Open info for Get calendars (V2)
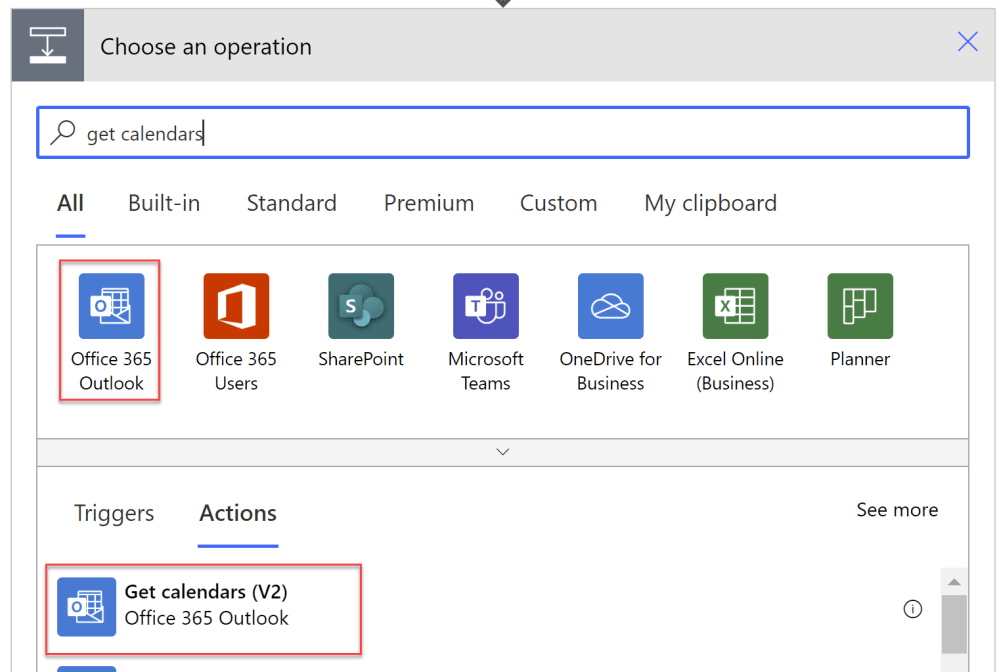Viewport: 999px width, 672px height. coord(912,608)
